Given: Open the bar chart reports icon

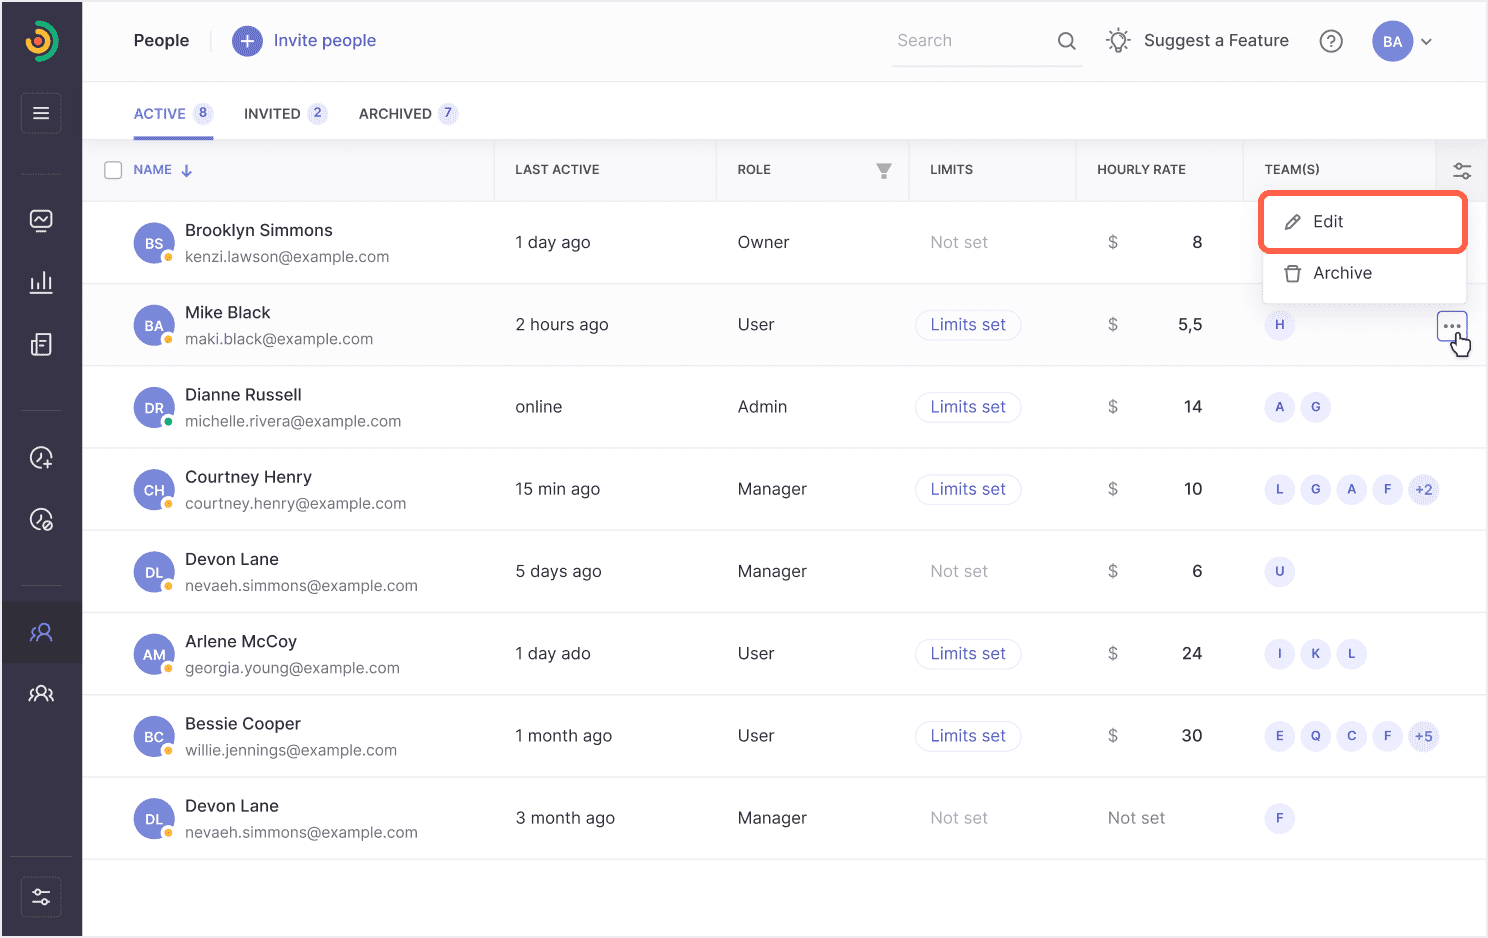Looking at the screenshot, I should point(41,282).
